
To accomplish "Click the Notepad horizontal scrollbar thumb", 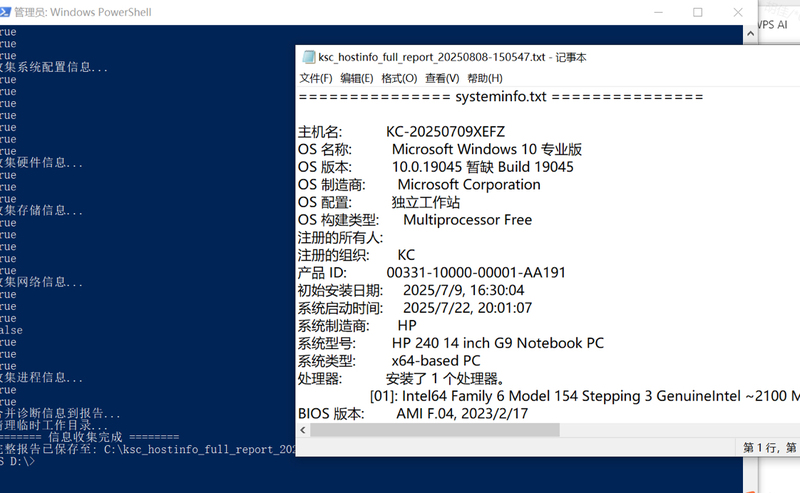I will pos(435,430).
